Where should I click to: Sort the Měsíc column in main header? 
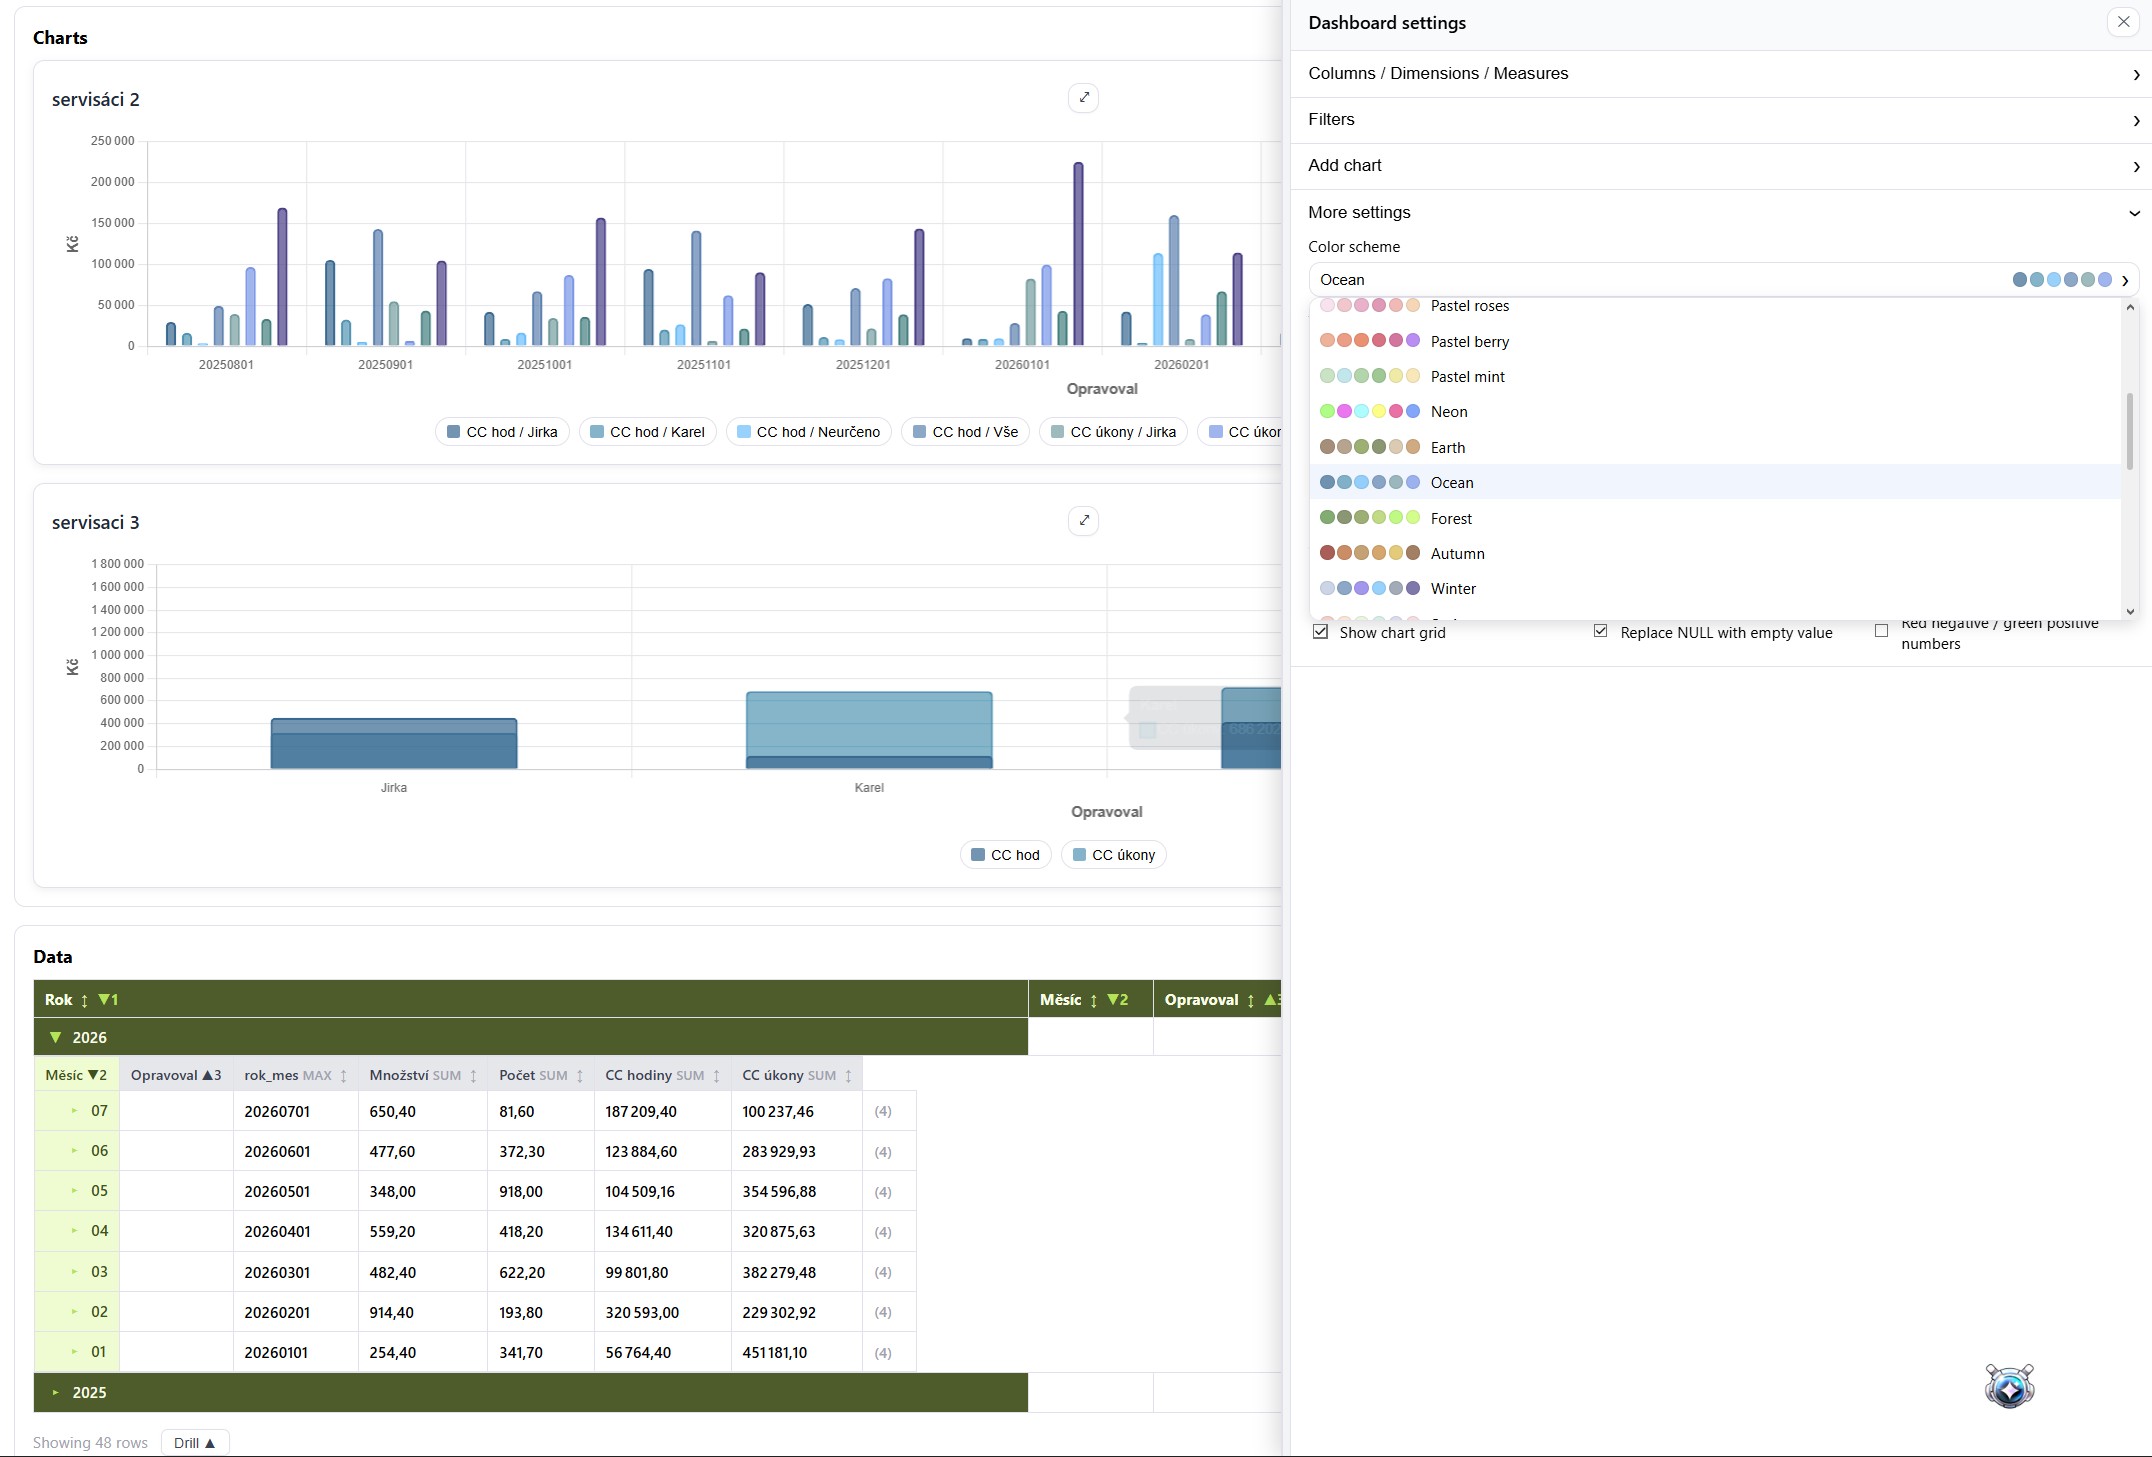(1093, 1000)
